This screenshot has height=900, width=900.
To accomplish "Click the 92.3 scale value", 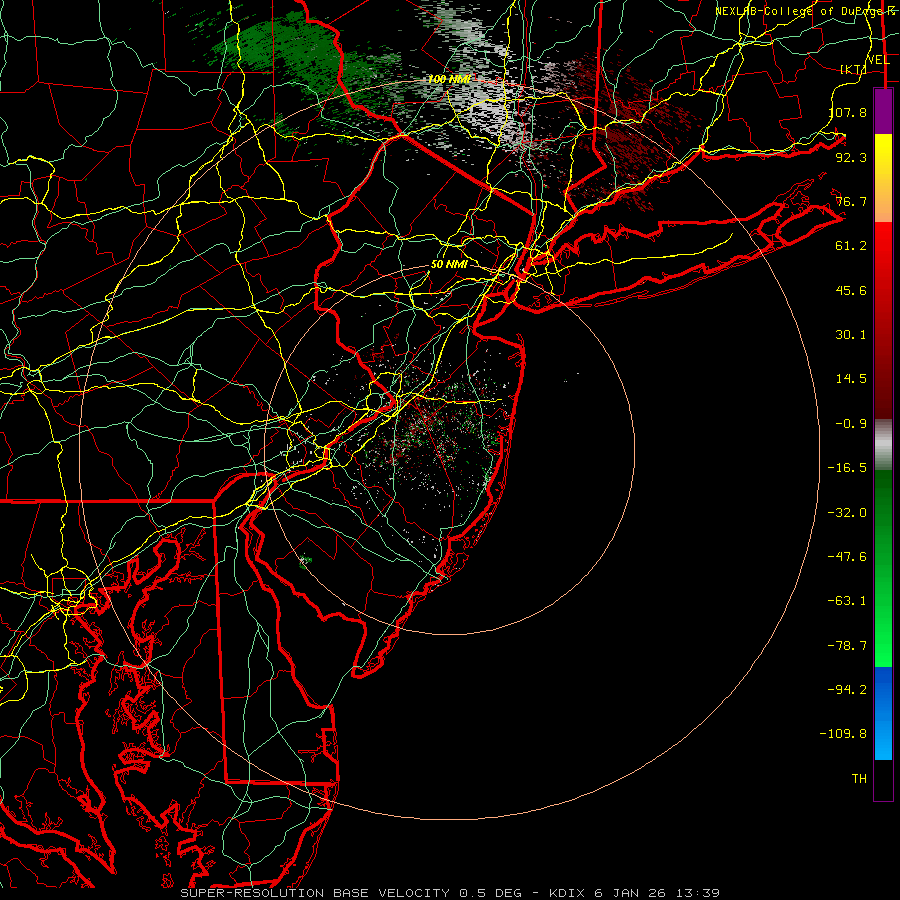I will tap(851, 157).
